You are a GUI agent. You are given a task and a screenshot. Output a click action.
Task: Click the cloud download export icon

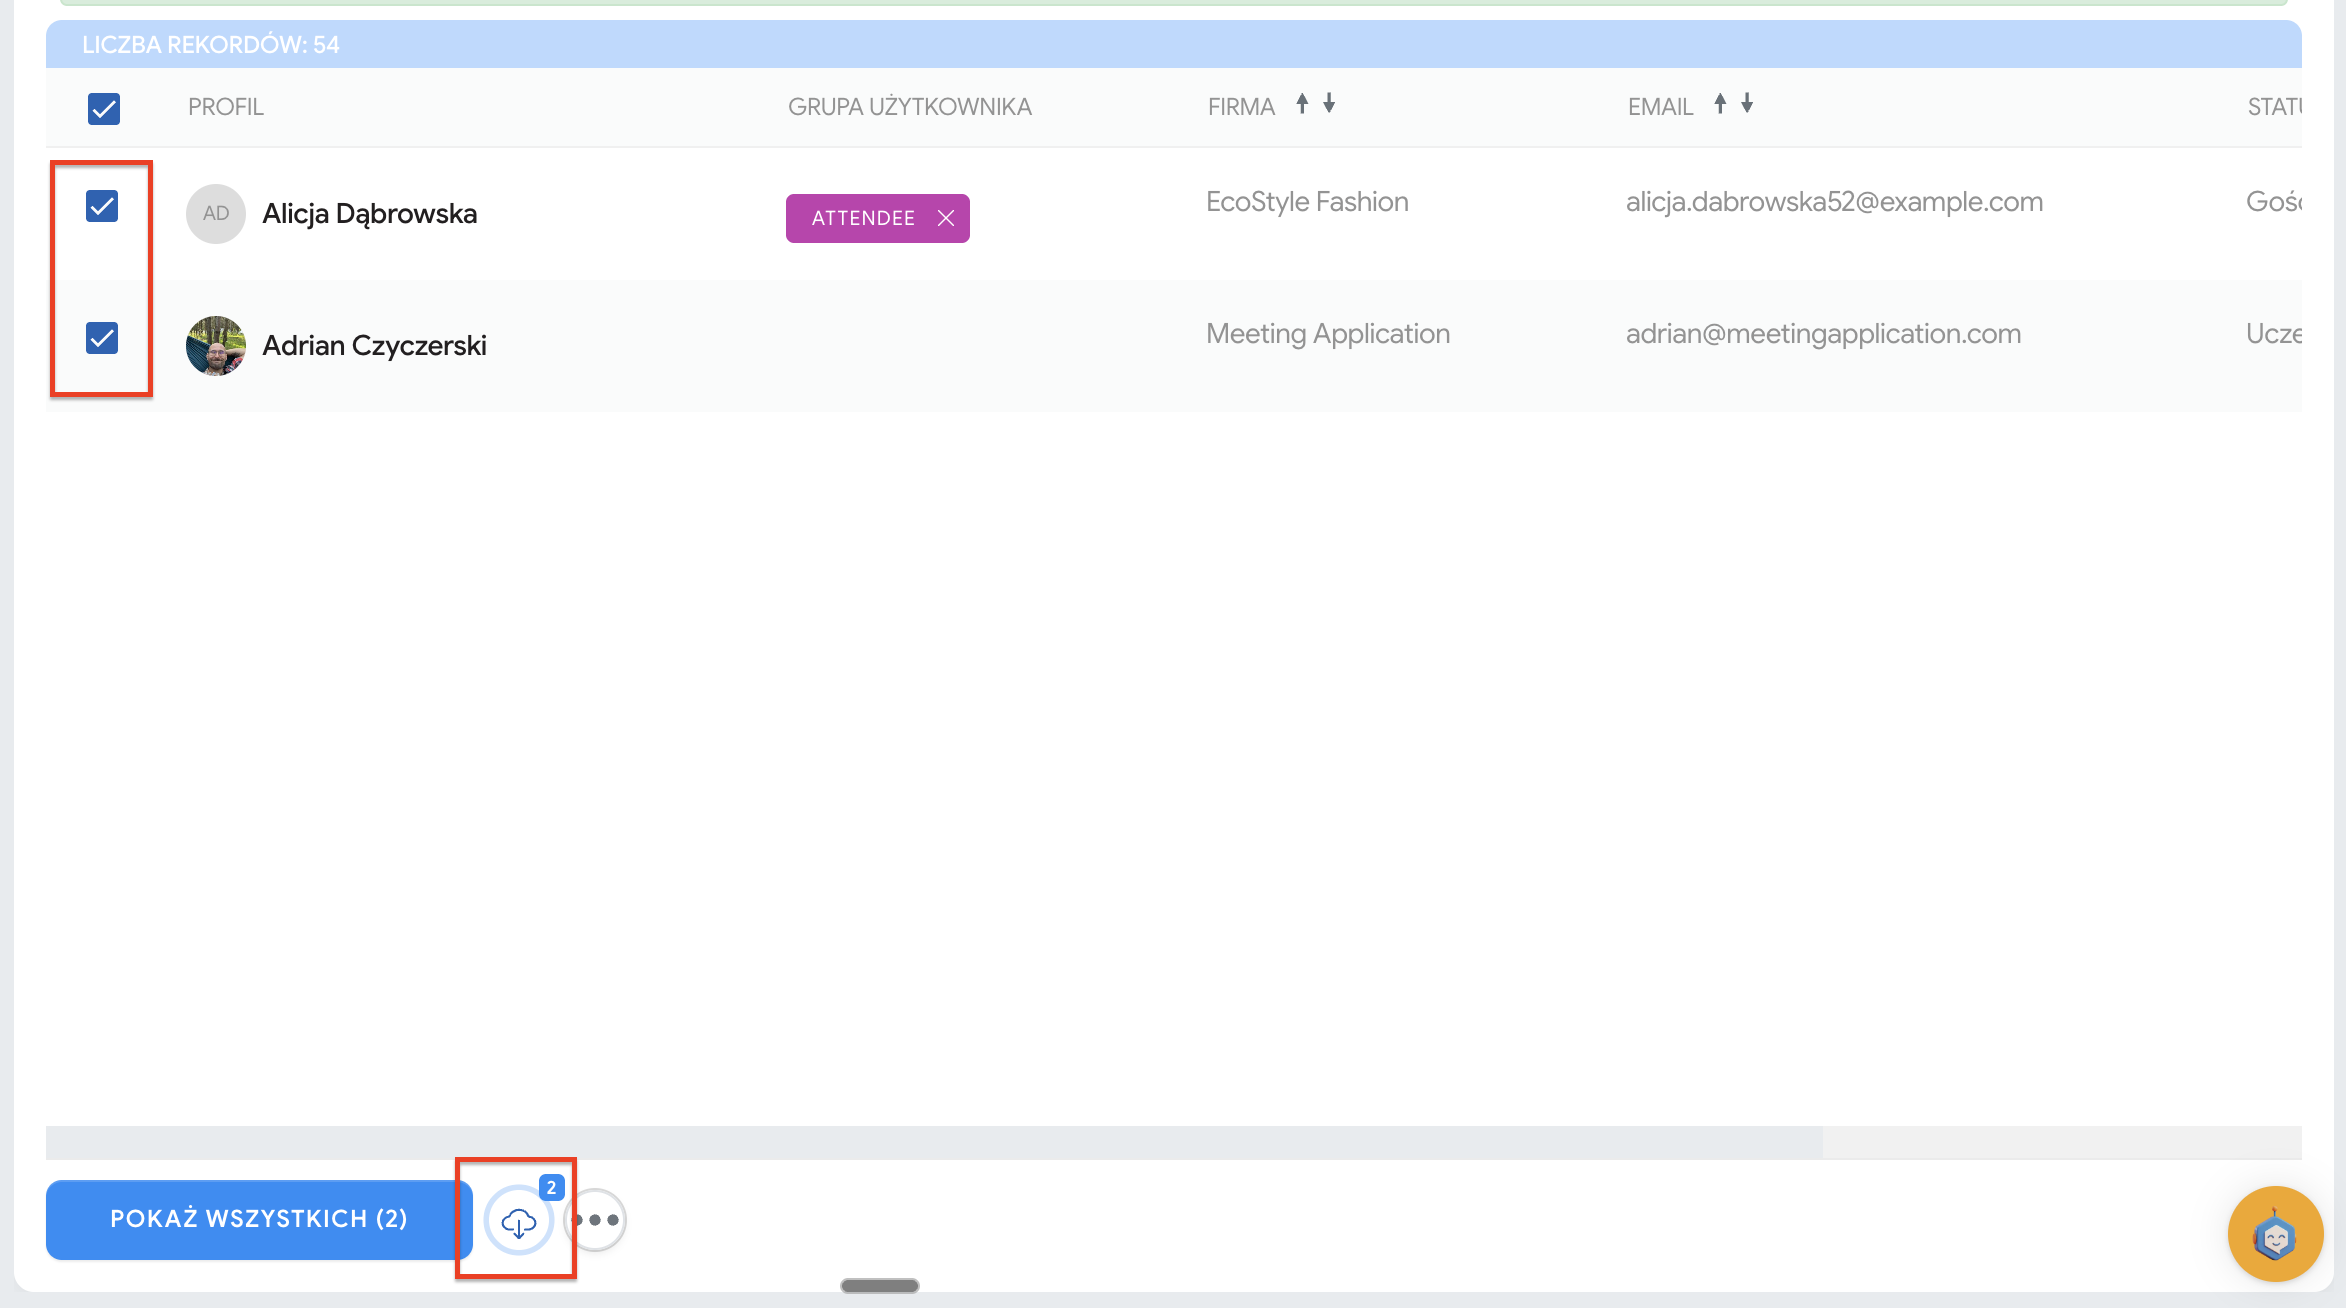(x=518, y=1221)
